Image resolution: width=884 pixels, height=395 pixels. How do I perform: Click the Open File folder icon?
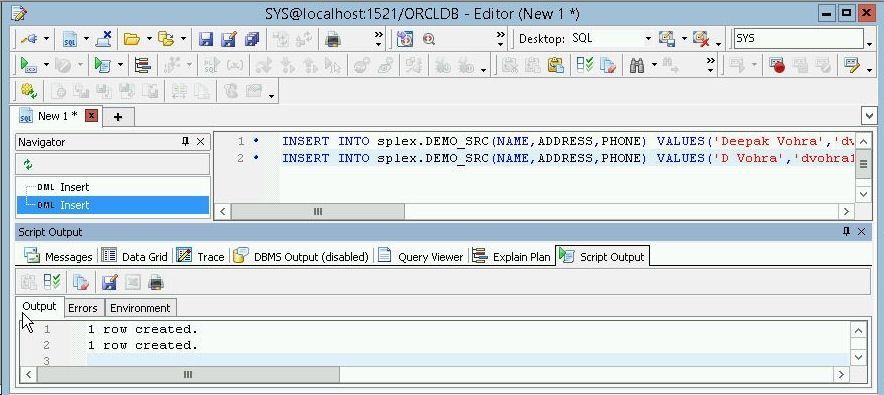(x=132, y=38)
